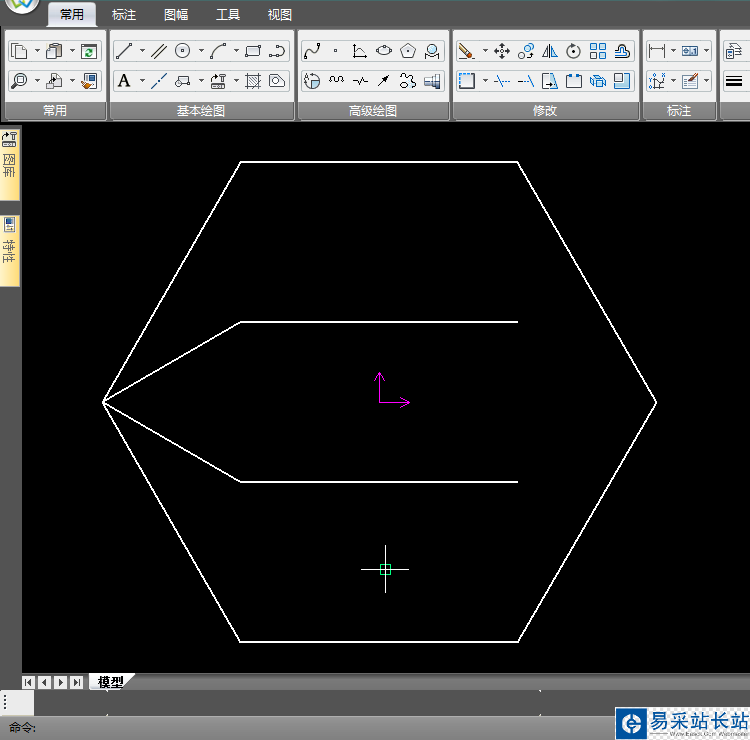Switch to the 标注 ribbon tab
The image size is (750, 740).
click(124, 15)
